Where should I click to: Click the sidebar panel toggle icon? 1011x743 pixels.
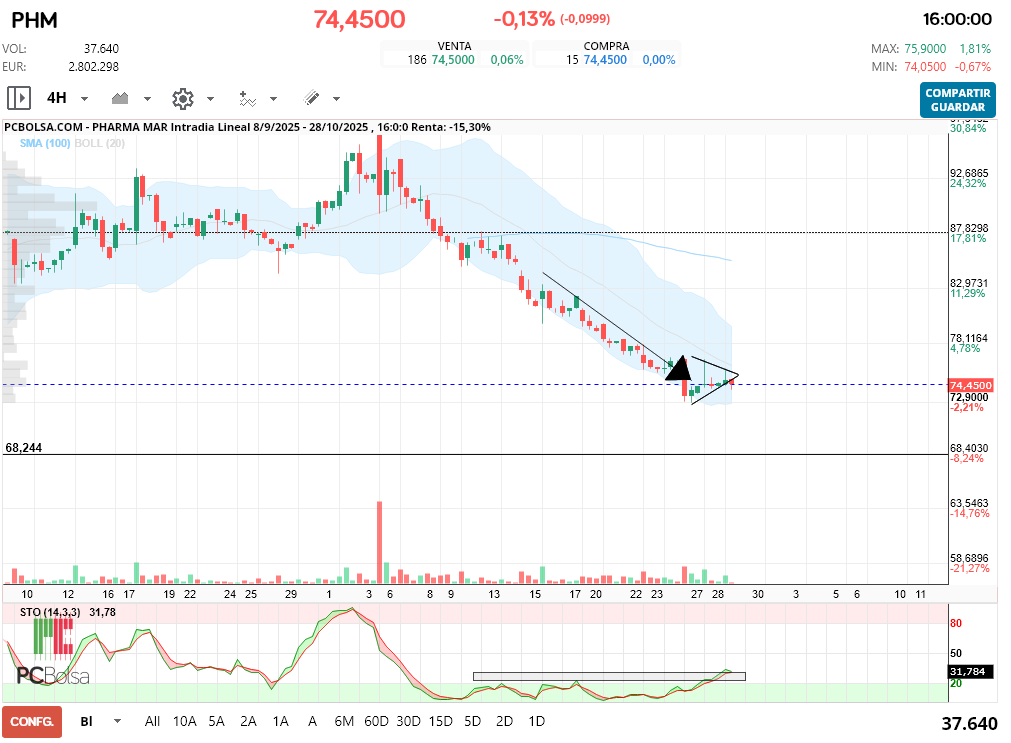click(x=18, y=98)
